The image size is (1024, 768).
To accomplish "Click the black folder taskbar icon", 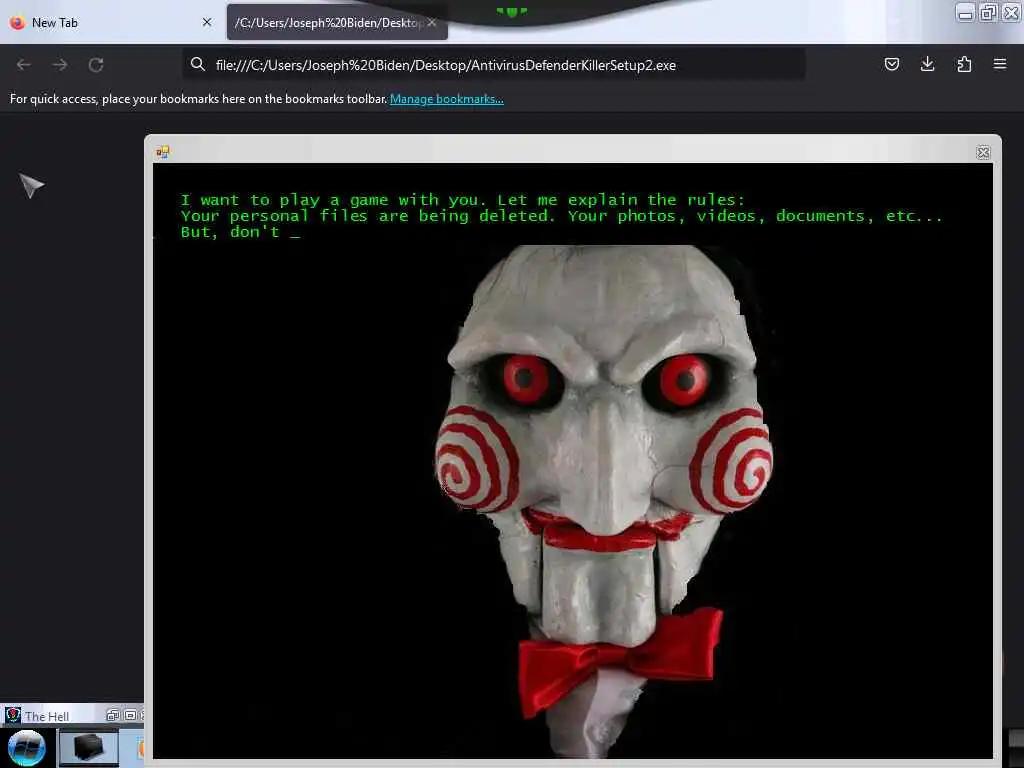I will 89,748.
